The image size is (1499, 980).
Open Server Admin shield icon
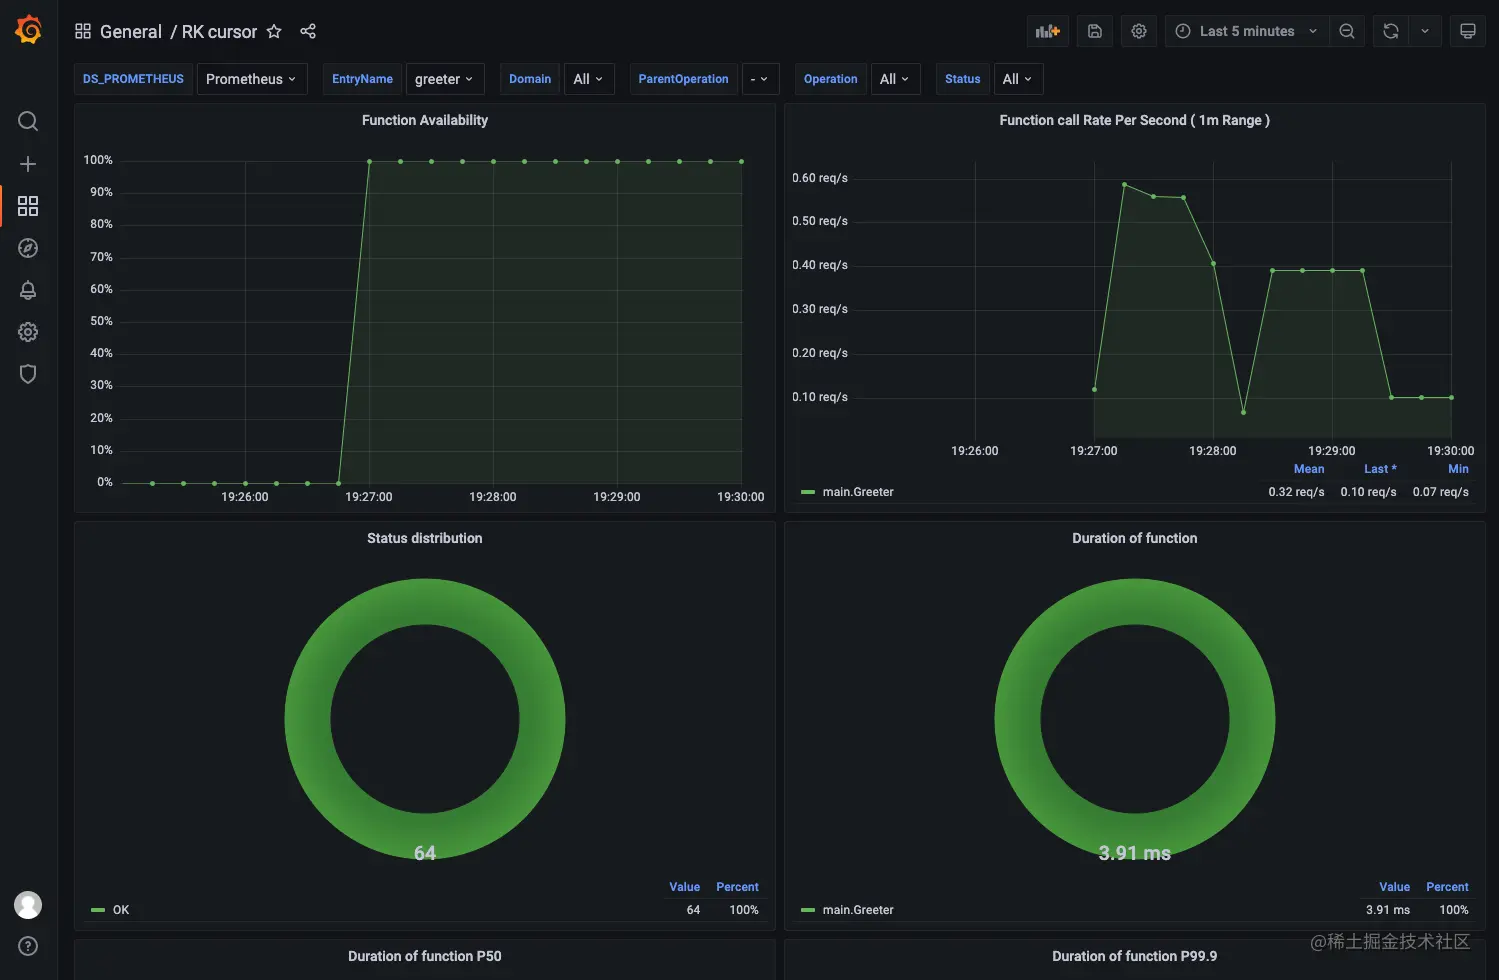[x=28, y=374]
